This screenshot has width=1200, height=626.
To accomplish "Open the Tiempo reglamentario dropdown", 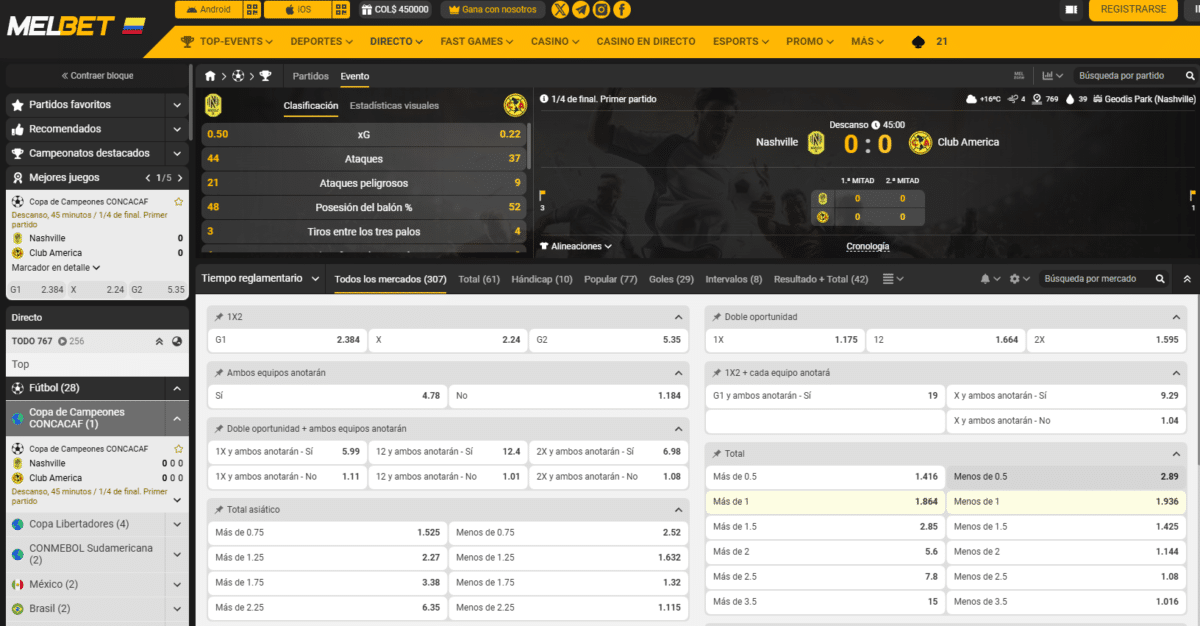I will 260,279.
